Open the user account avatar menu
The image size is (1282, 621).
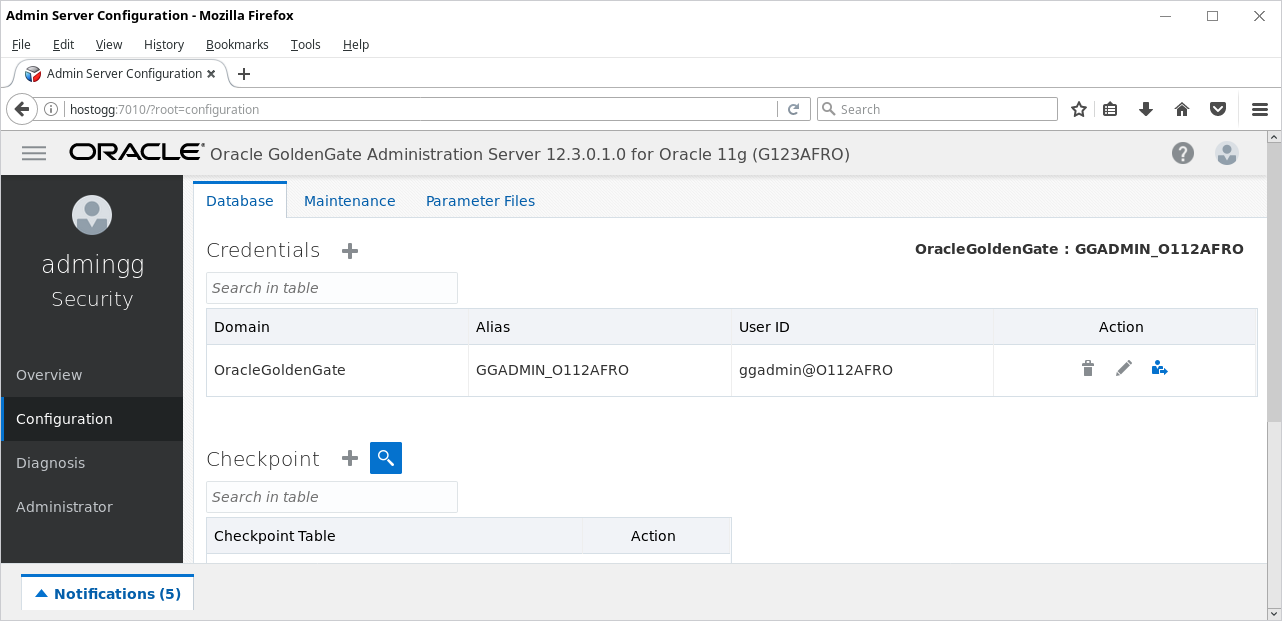(x=1227, y=153)
